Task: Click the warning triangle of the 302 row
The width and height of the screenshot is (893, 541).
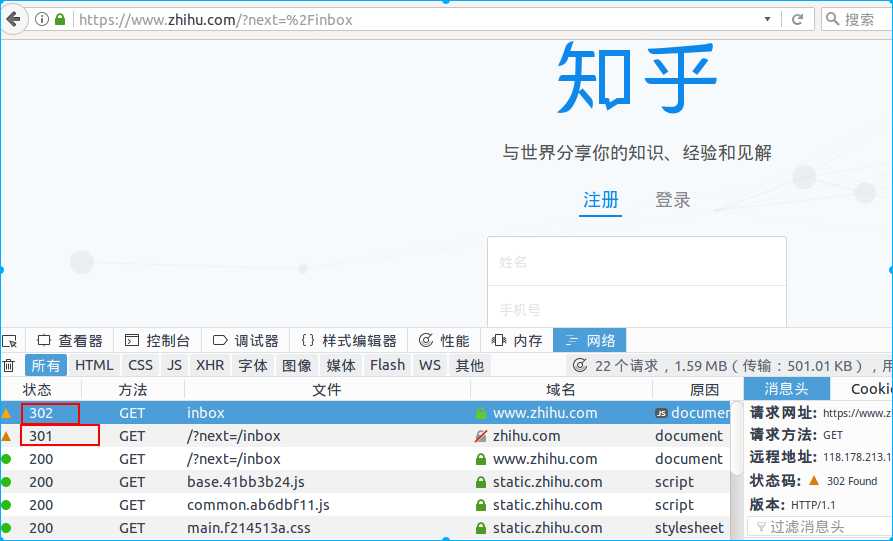Action: 6,413
